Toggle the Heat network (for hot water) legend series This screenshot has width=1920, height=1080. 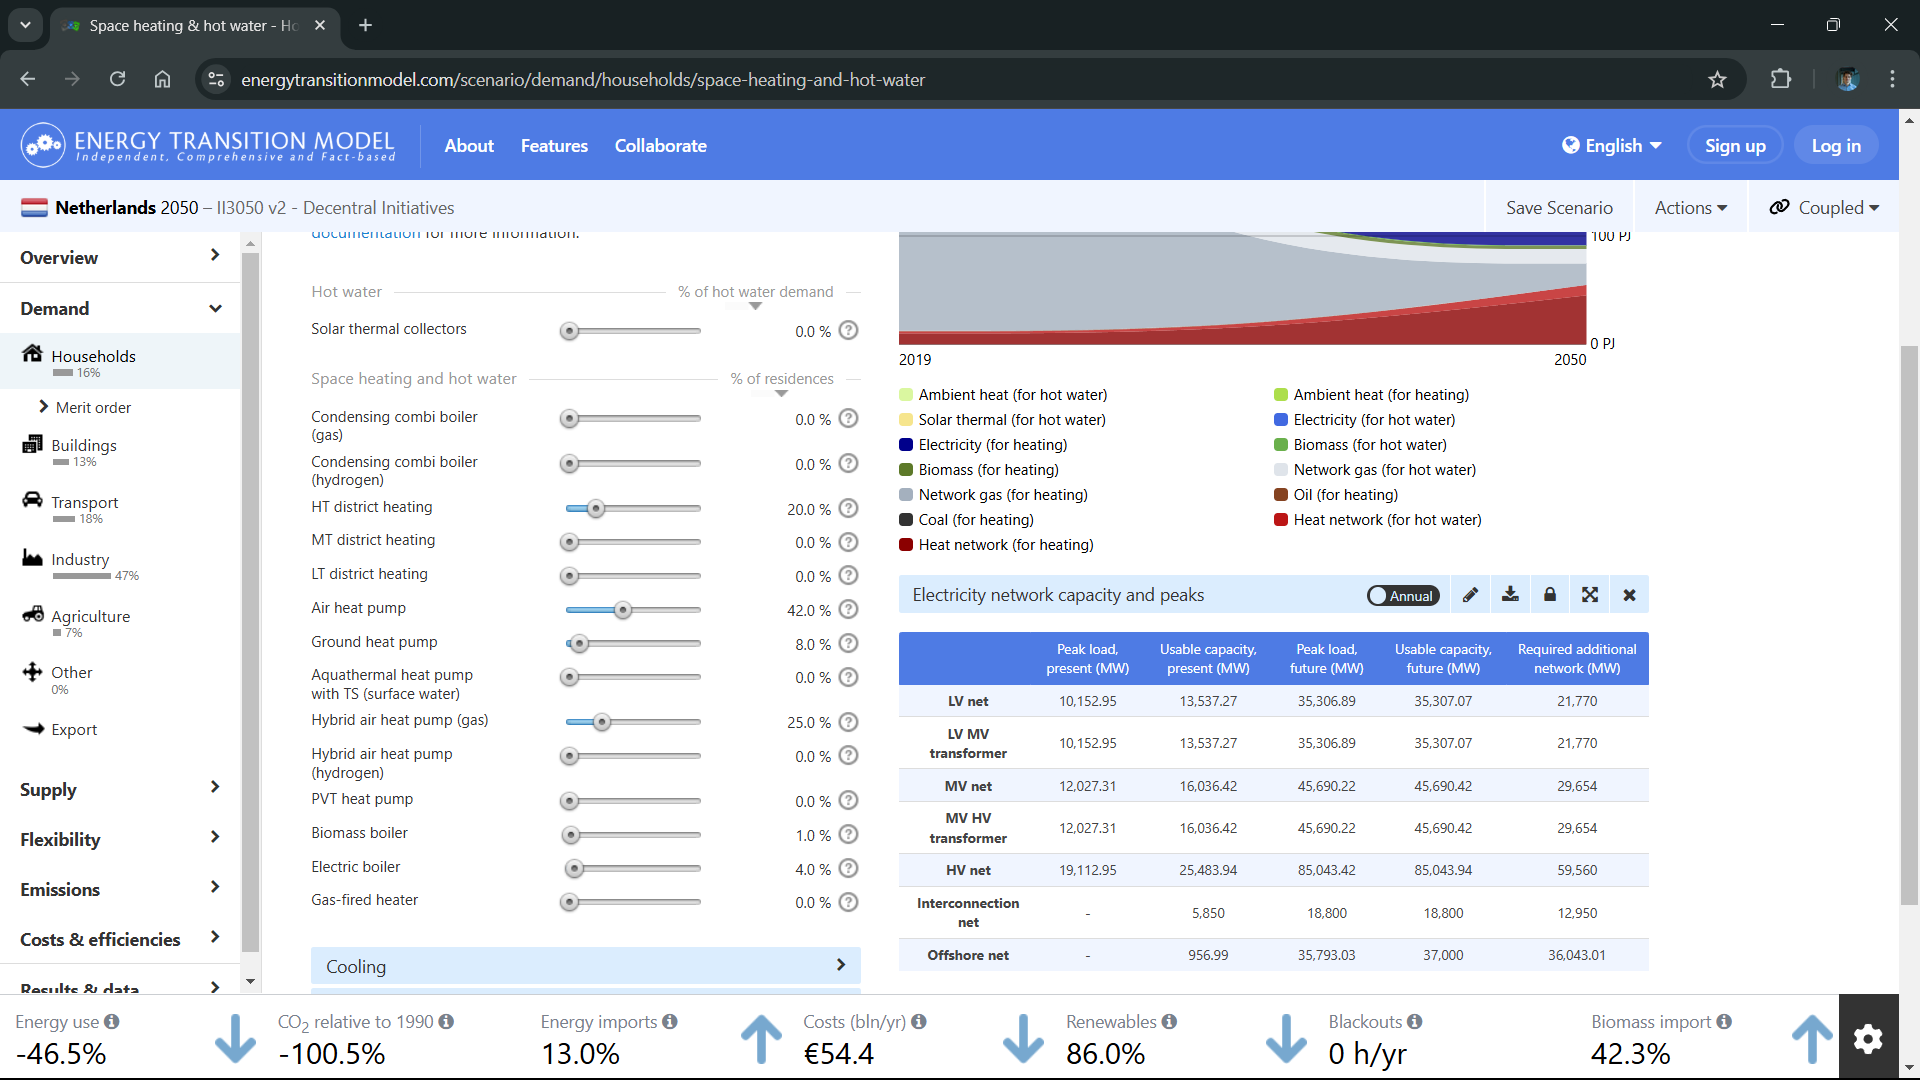pyautogui.click(x=1378, y=520)
